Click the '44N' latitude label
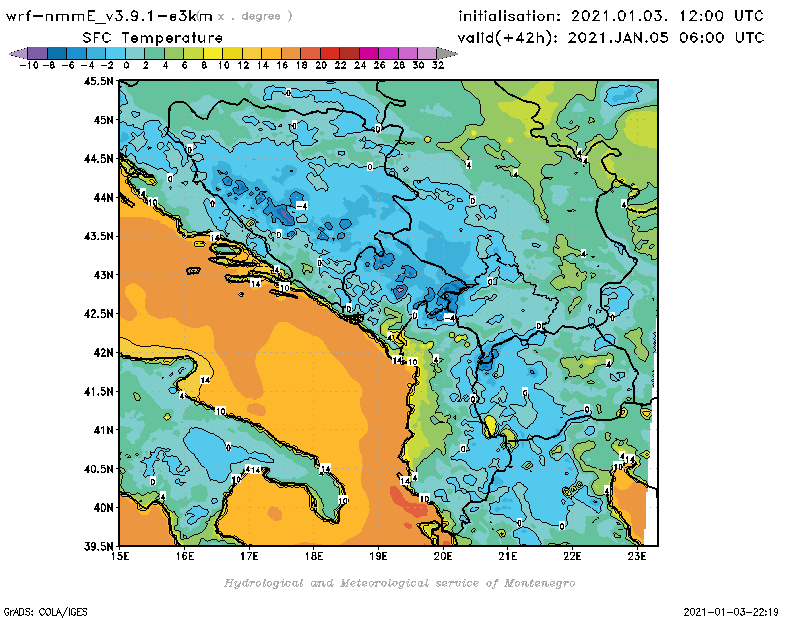800x618 pixels. pyautogui.click(x=103, y=197)
